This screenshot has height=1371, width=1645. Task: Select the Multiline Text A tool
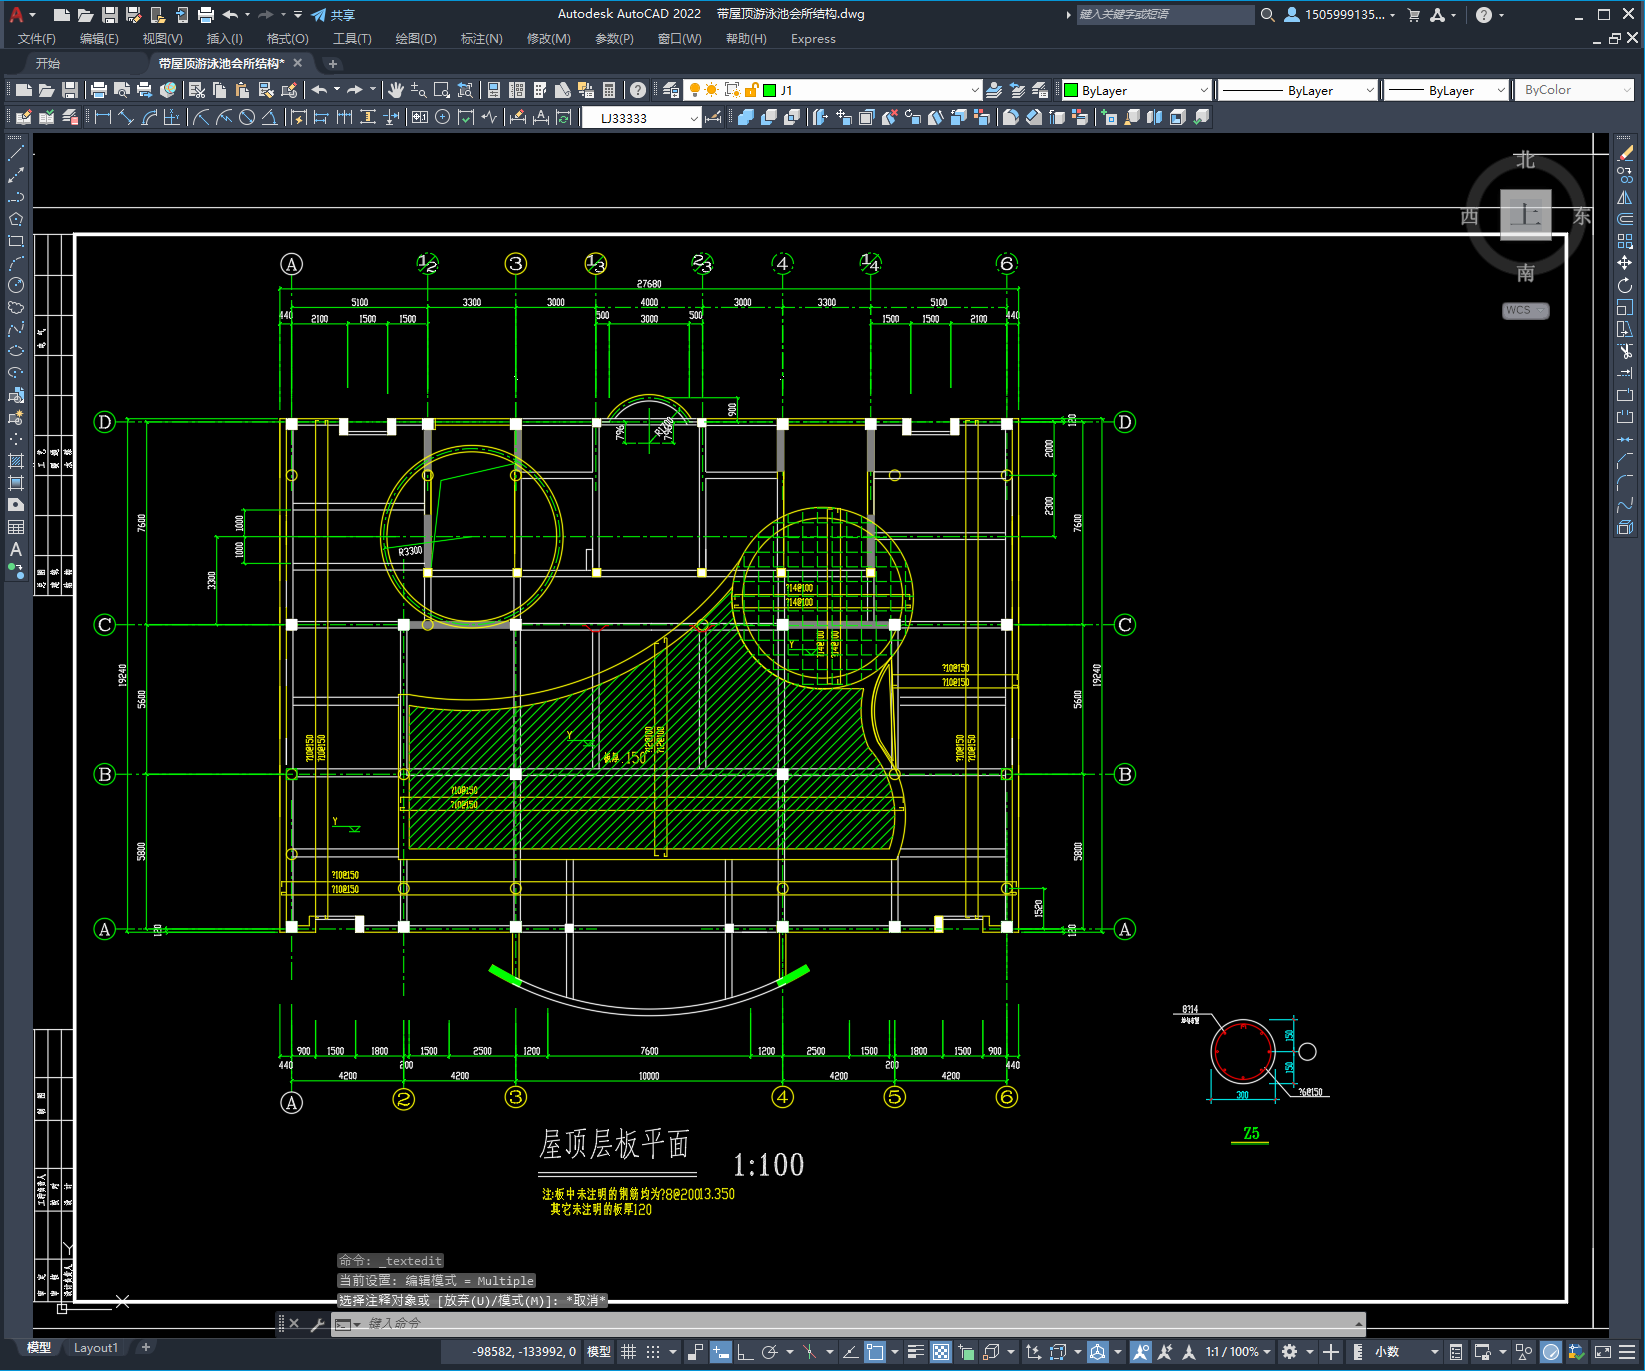click(16, 549)
